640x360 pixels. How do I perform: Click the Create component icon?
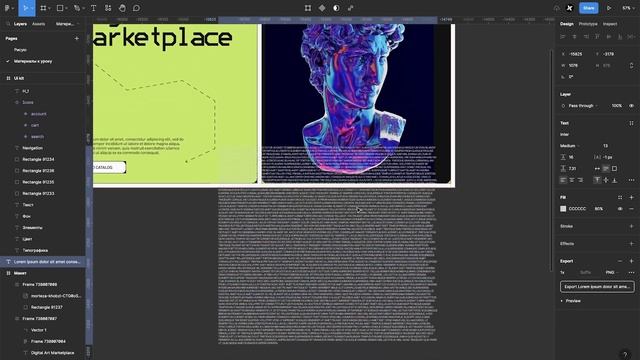pyautogui.click(x=322, y=8)
